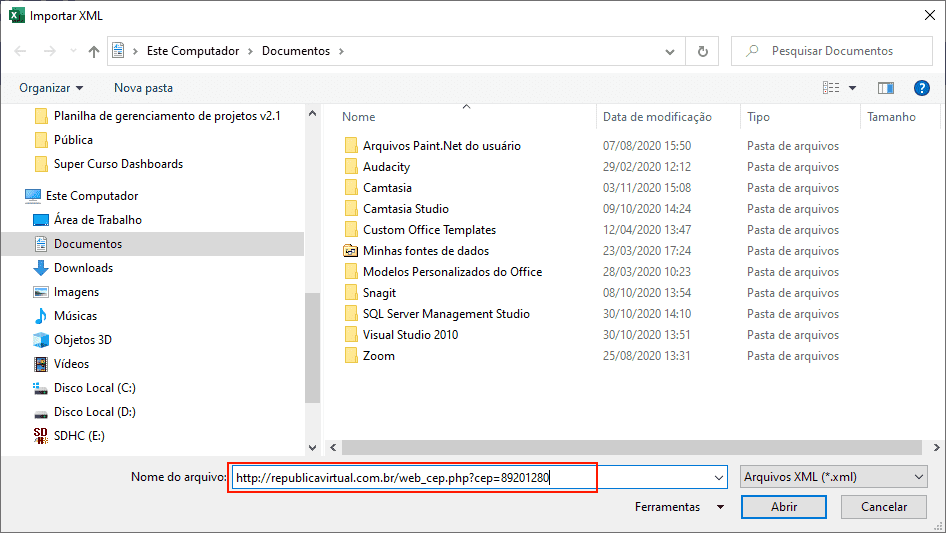Open recent locations chevron beside forward arrow
This screenshot has height=533, width=946.
pyautogui.click(x=73, y=51)
